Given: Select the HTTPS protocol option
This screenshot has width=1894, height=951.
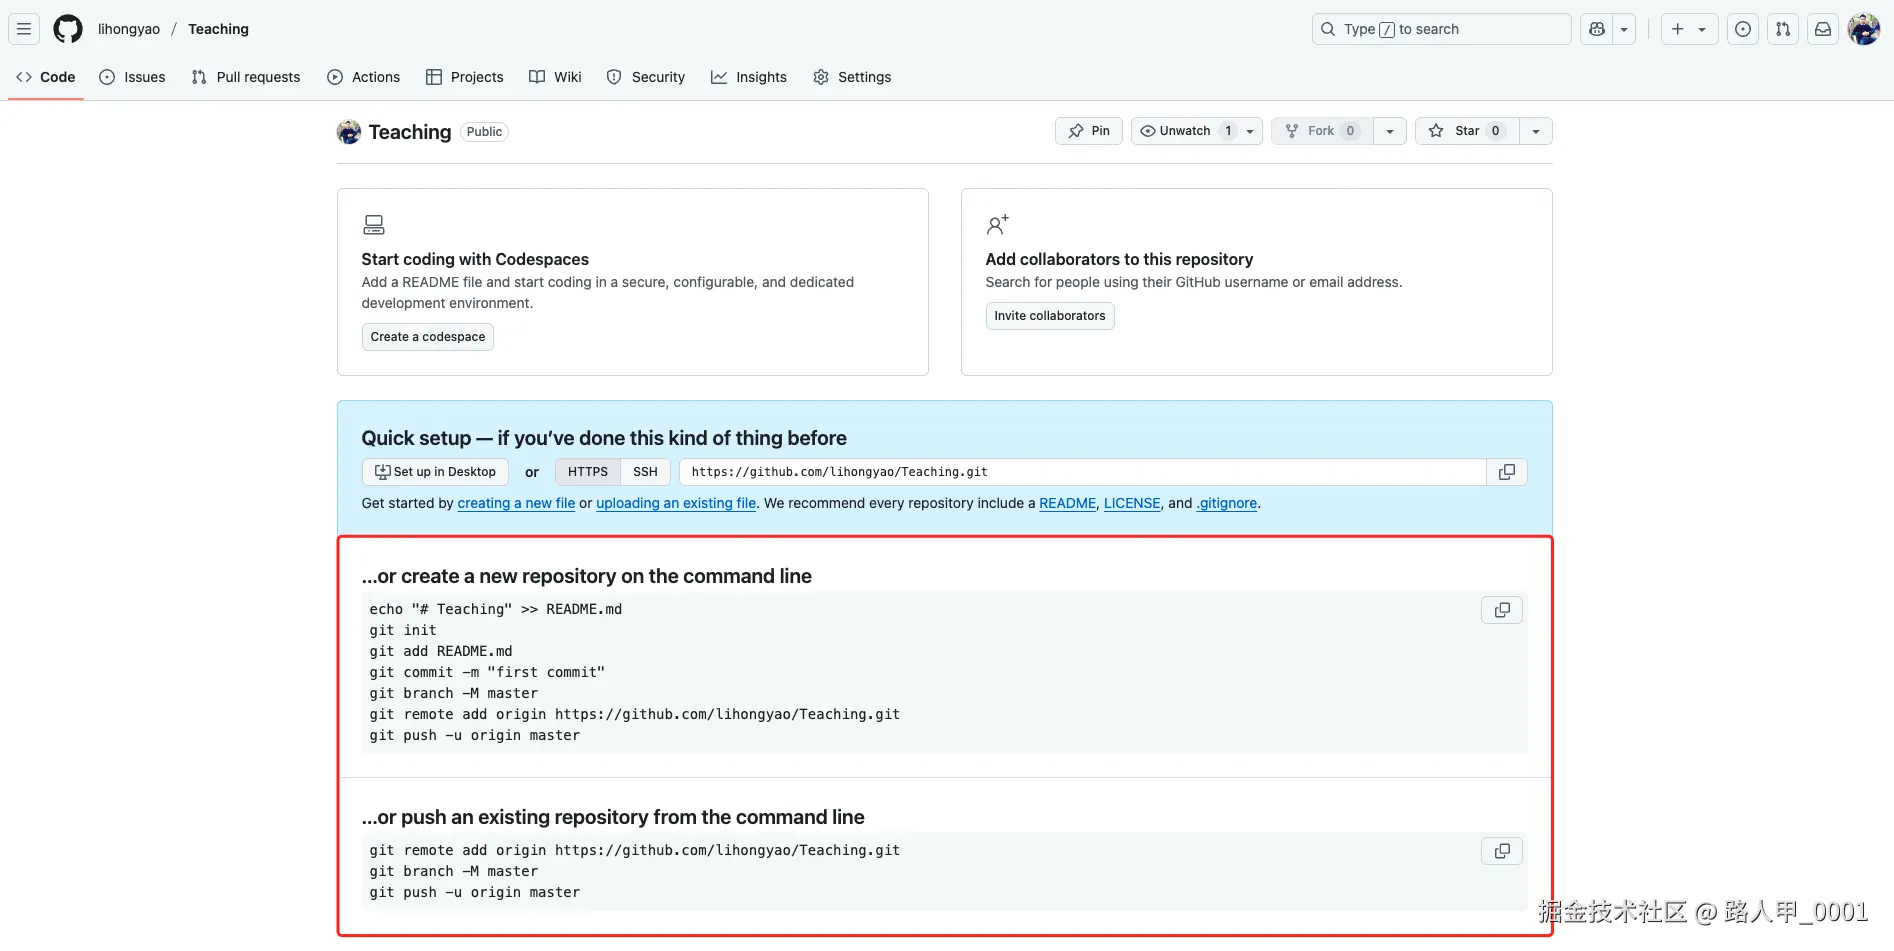Looking at the screenshot, I should (588, 472).
